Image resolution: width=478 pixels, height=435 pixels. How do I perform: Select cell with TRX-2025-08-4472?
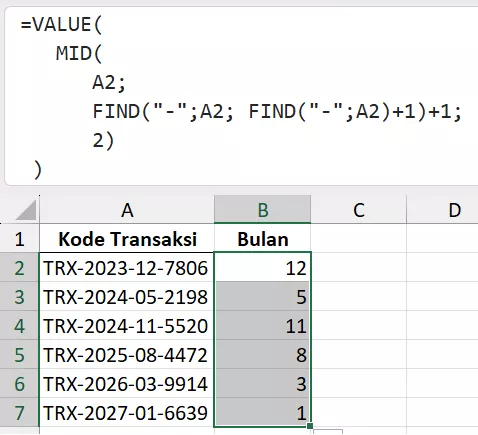point(127,354)
